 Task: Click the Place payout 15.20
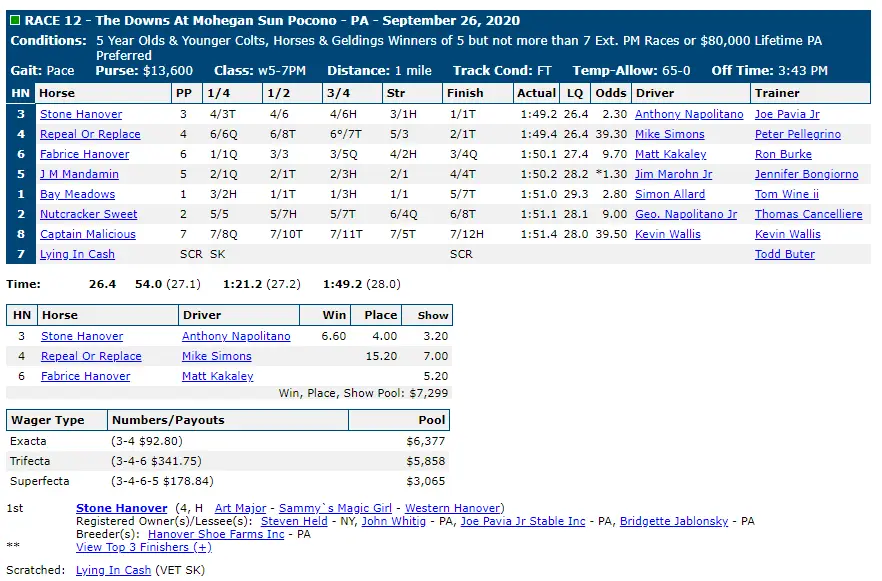coord(381,357)
